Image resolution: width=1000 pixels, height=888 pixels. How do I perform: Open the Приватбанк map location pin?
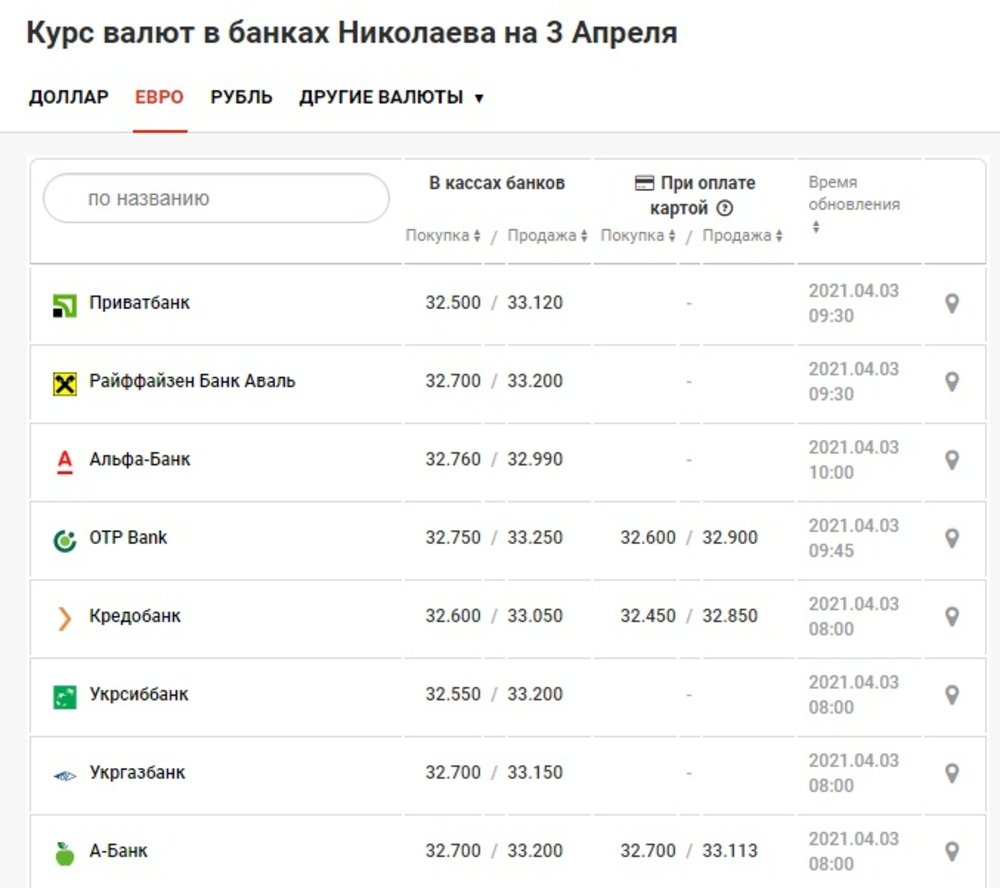[952, 303]
